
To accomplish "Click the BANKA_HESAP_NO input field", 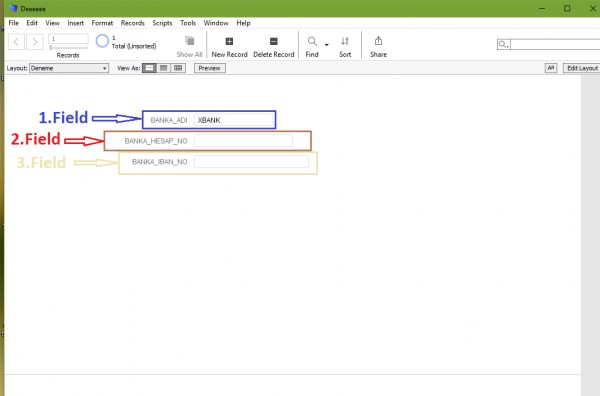I will [x=243, y=141].
